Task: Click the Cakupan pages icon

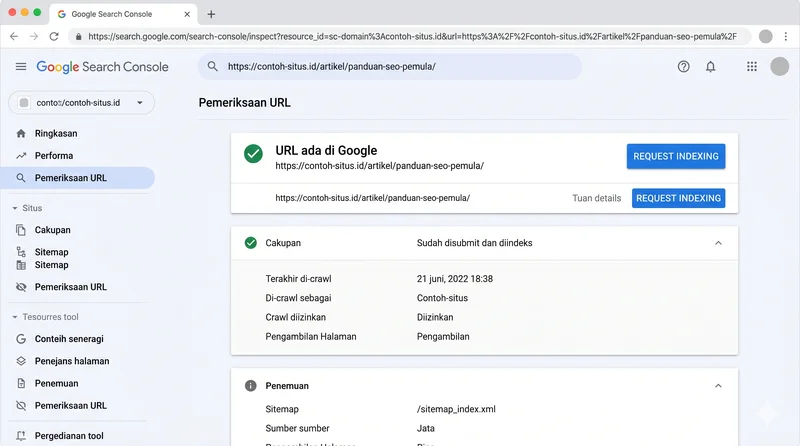Action: pyautogui.click(x=21, y=230)
